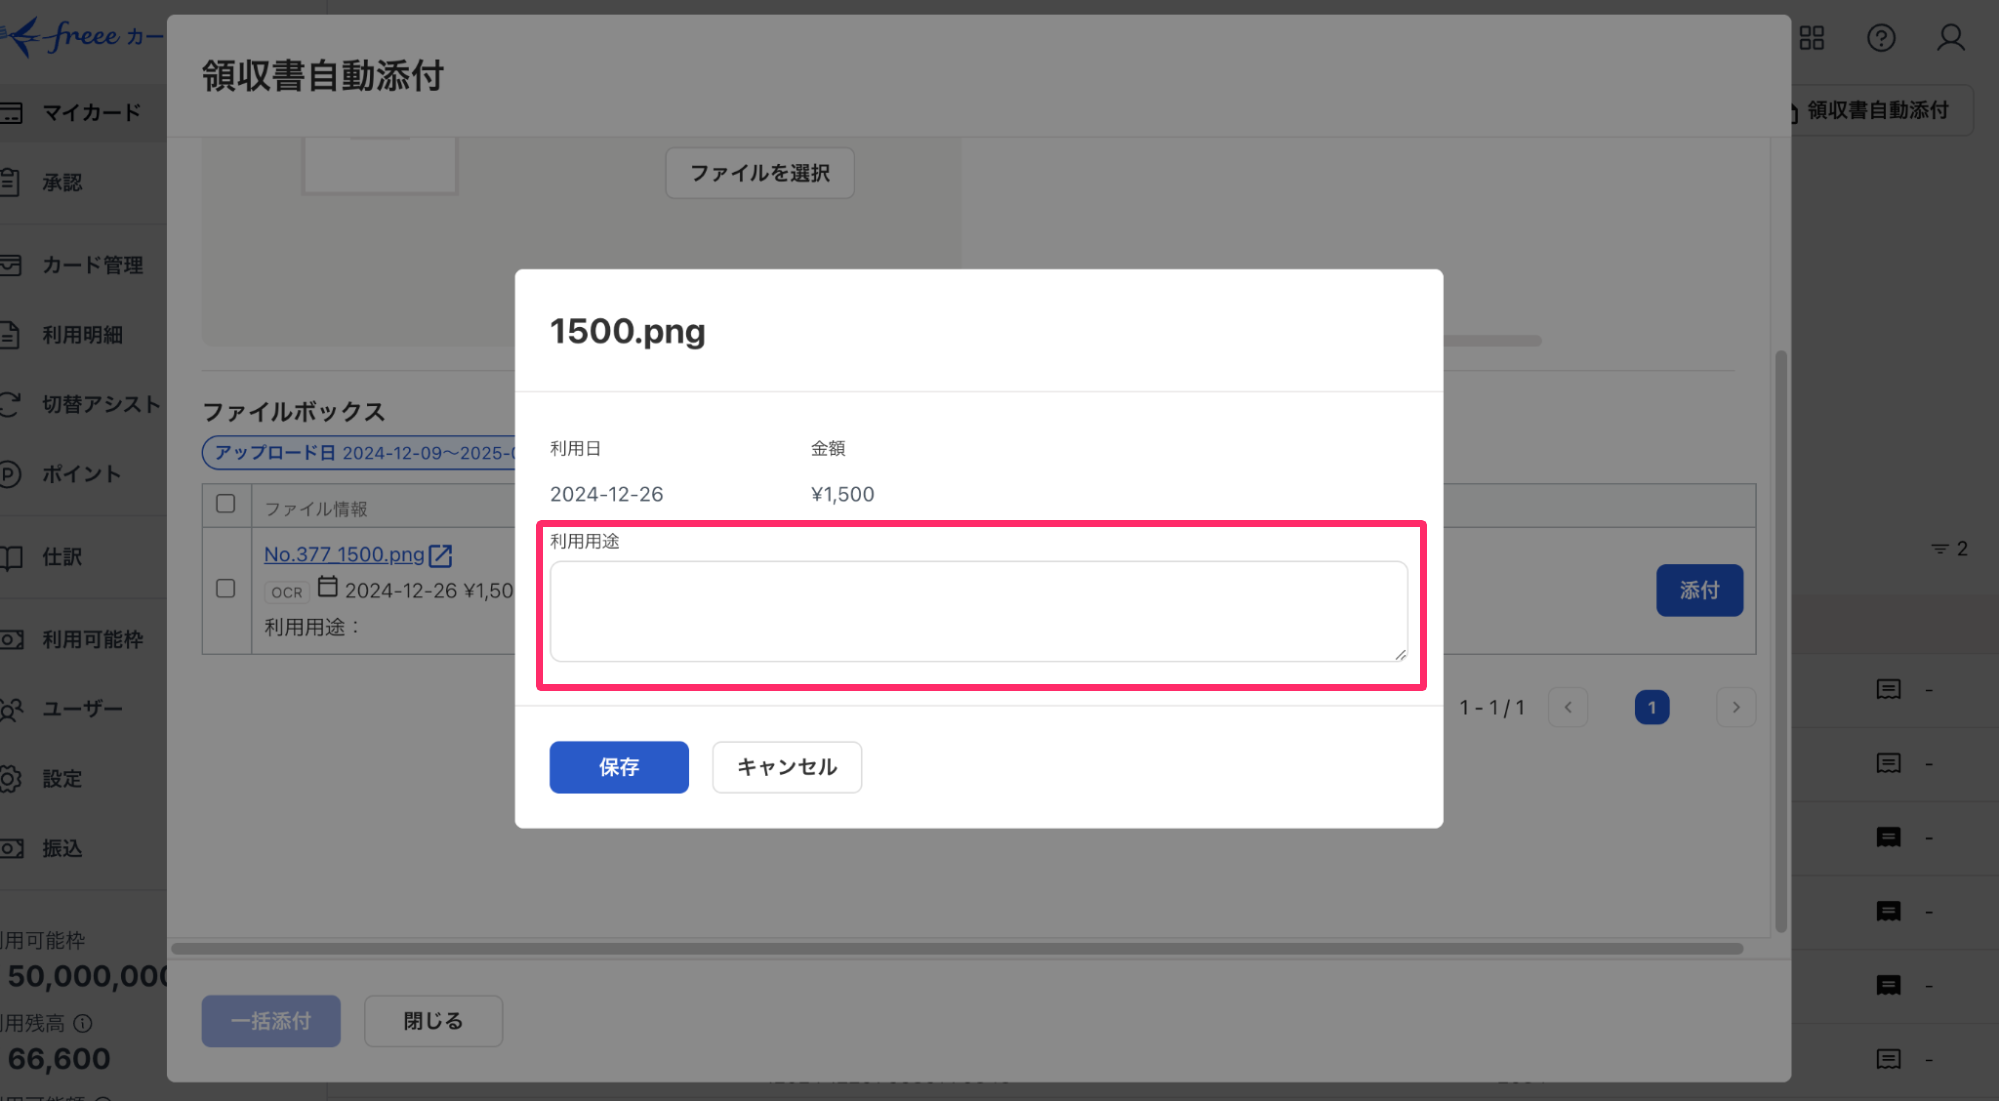The width and height of the screenshot is (1999, 1102).
Task: Click the calendar icon next to 2024-12-26
Action: (327, 587)
